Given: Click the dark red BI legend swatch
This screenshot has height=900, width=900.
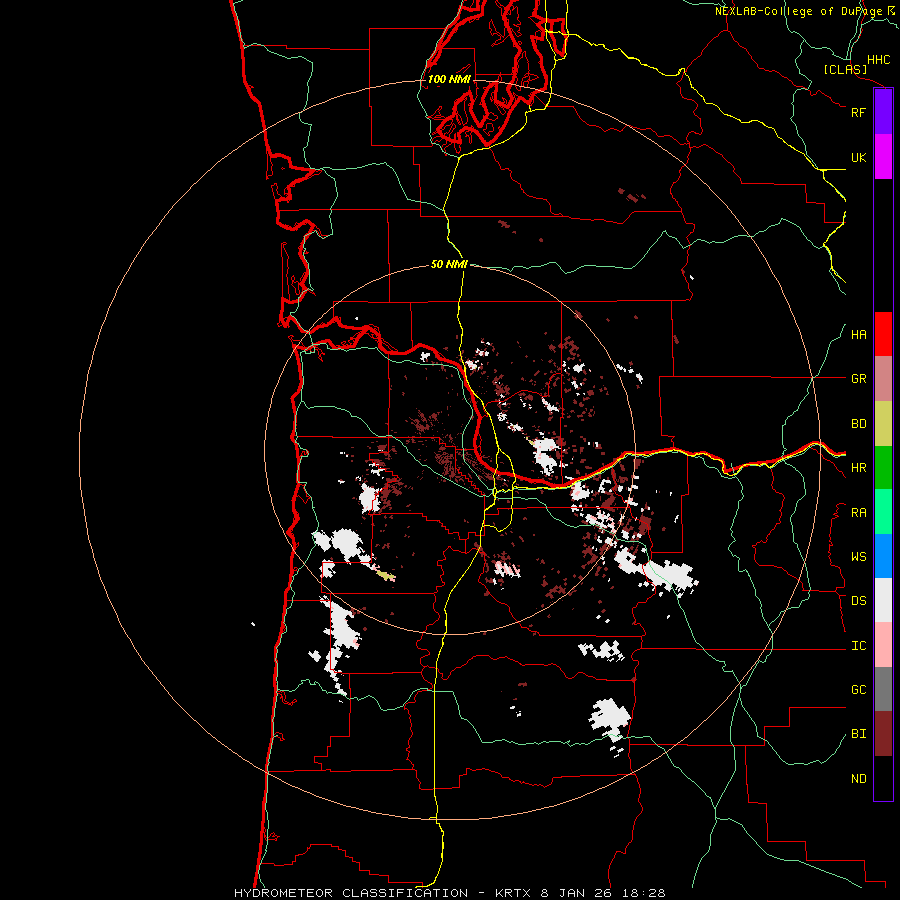Looking at the screenshot, I should coord(883,734).
